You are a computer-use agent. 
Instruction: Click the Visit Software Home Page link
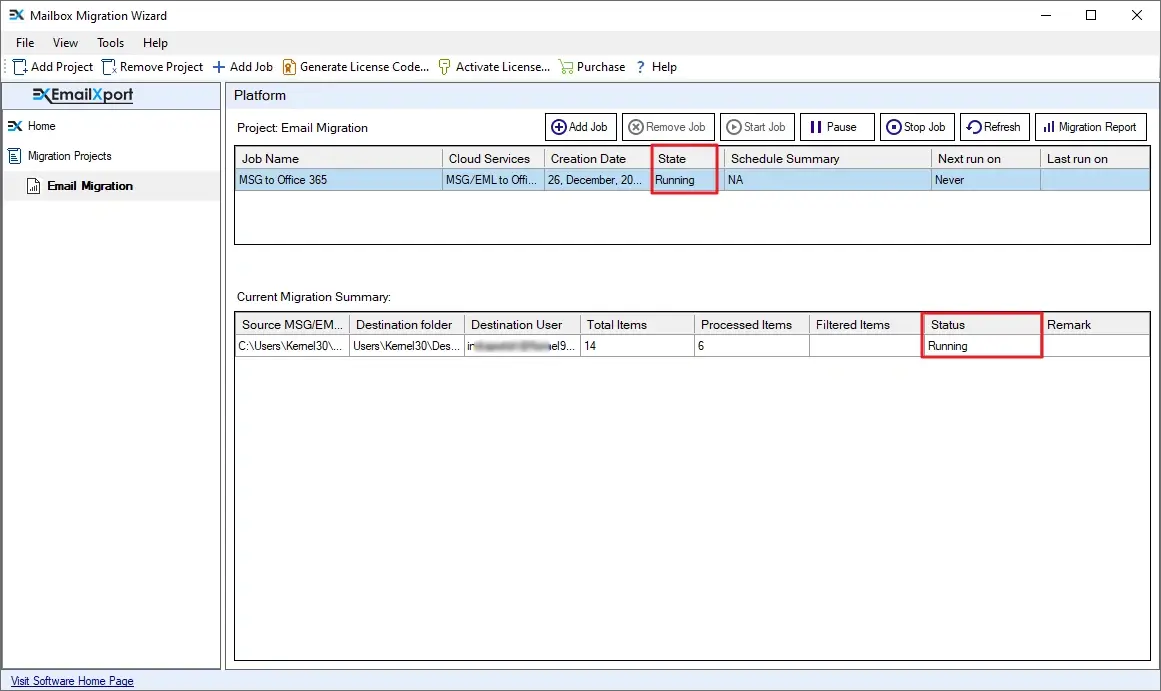tap(71, 681)
